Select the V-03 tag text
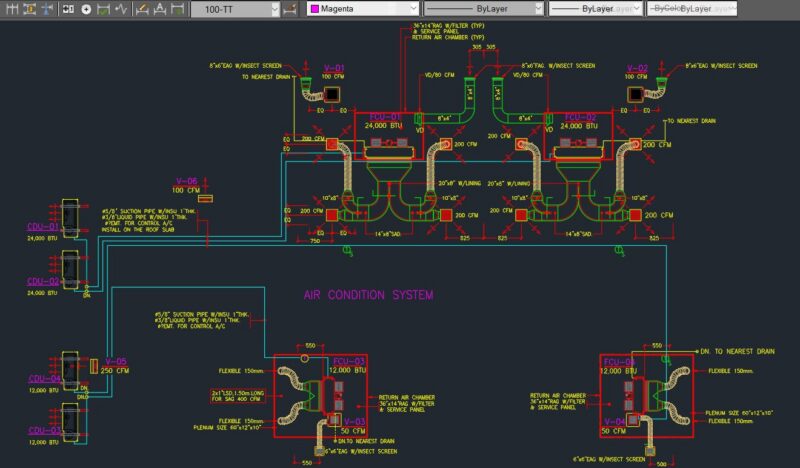 tap(354, 422)
